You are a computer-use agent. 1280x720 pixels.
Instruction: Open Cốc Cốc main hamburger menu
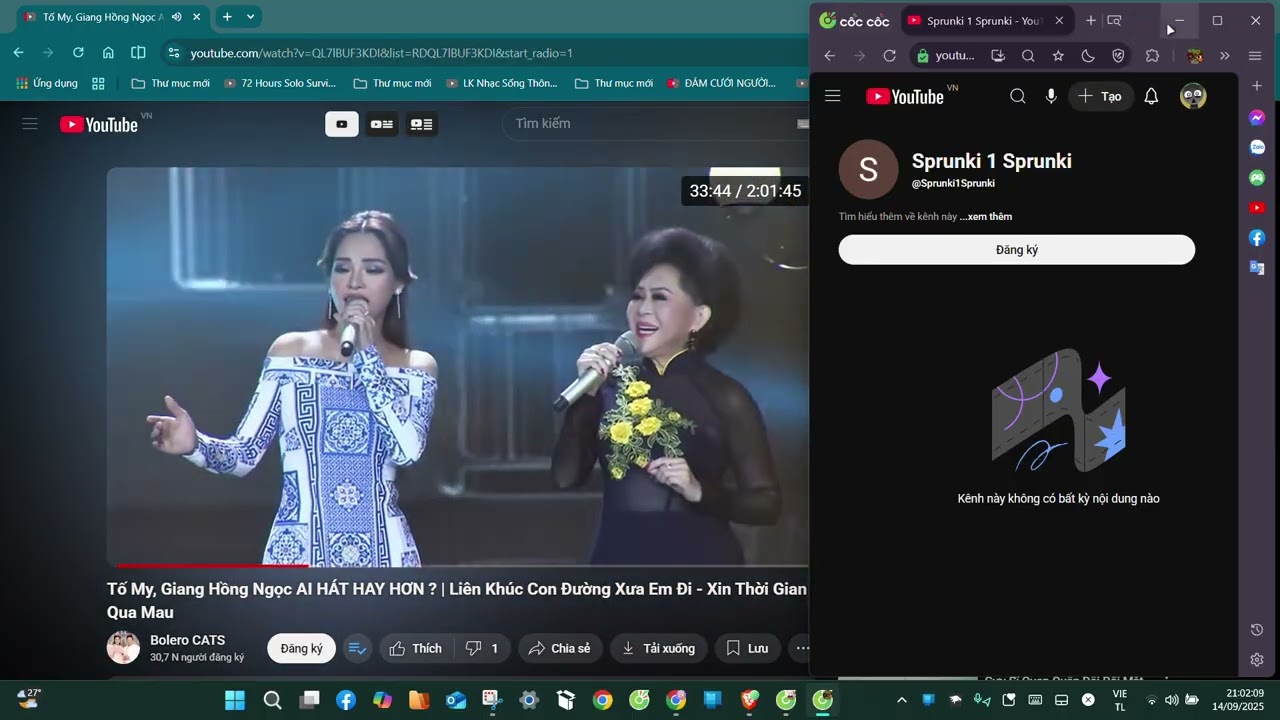[1255, 56]
